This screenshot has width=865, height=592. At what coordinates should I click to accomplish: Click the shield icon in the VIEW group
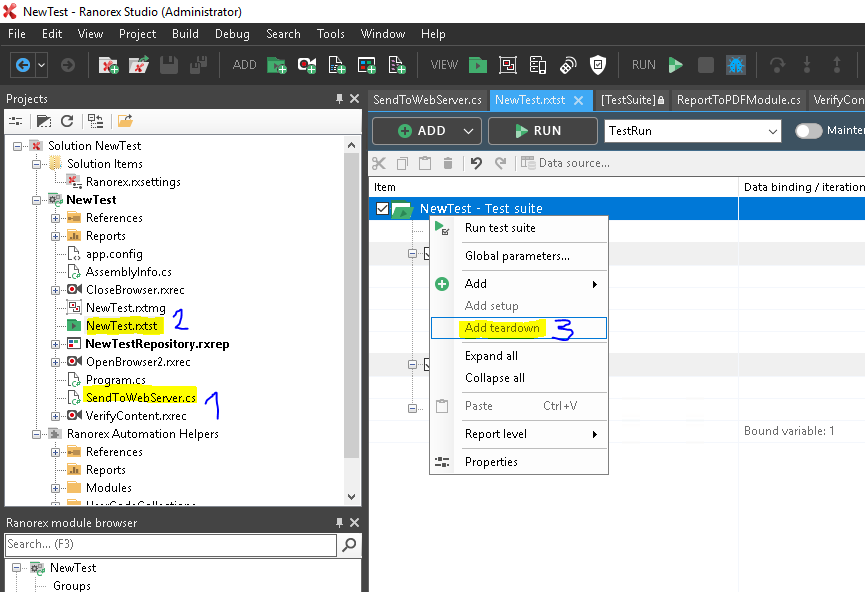click(597, 65)
